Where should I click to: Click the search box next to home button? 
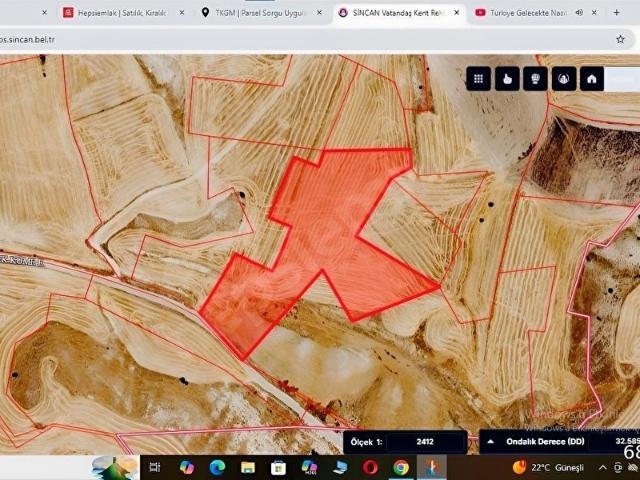click(622, 79)
